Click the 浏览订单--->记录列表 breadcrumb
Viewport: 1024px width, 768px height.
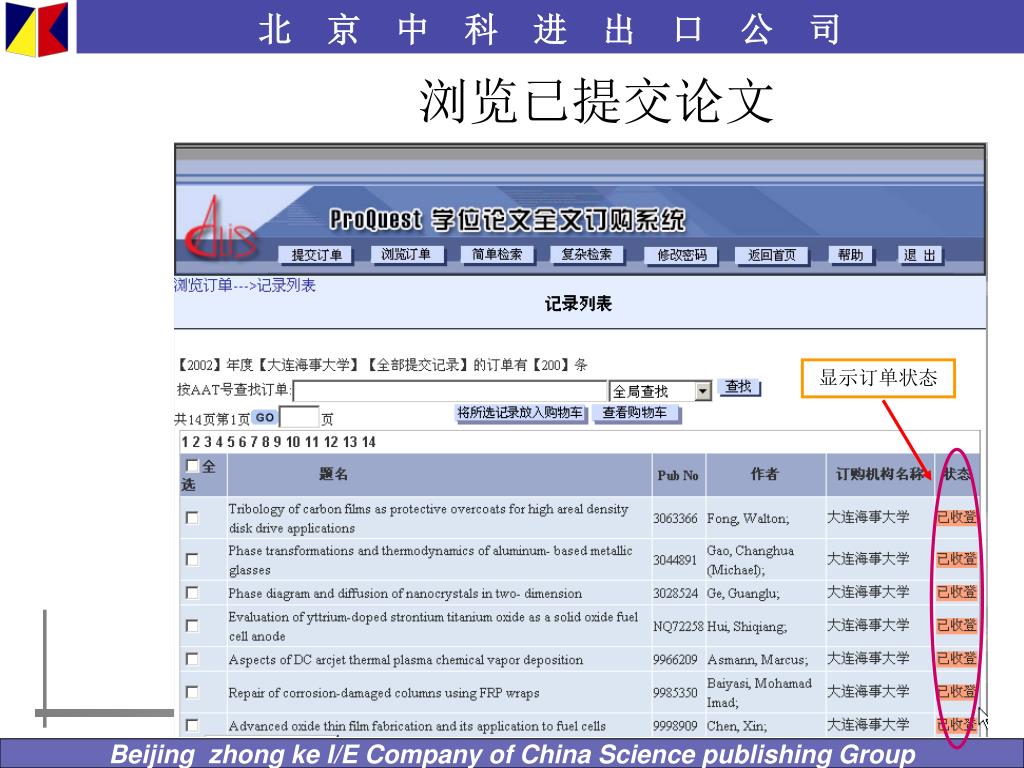coord(245,285)
